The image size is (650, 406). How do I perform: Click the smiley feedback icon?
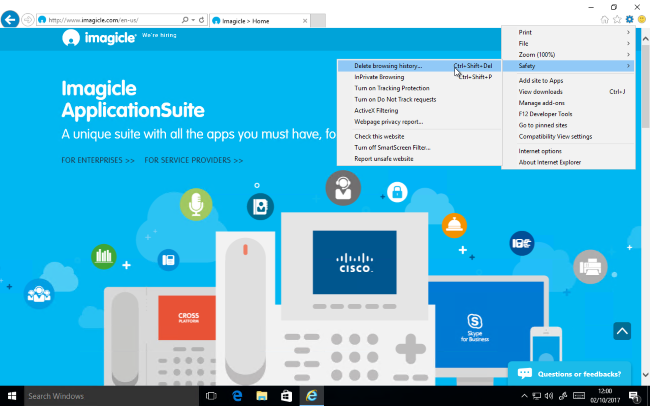[642, 19]
